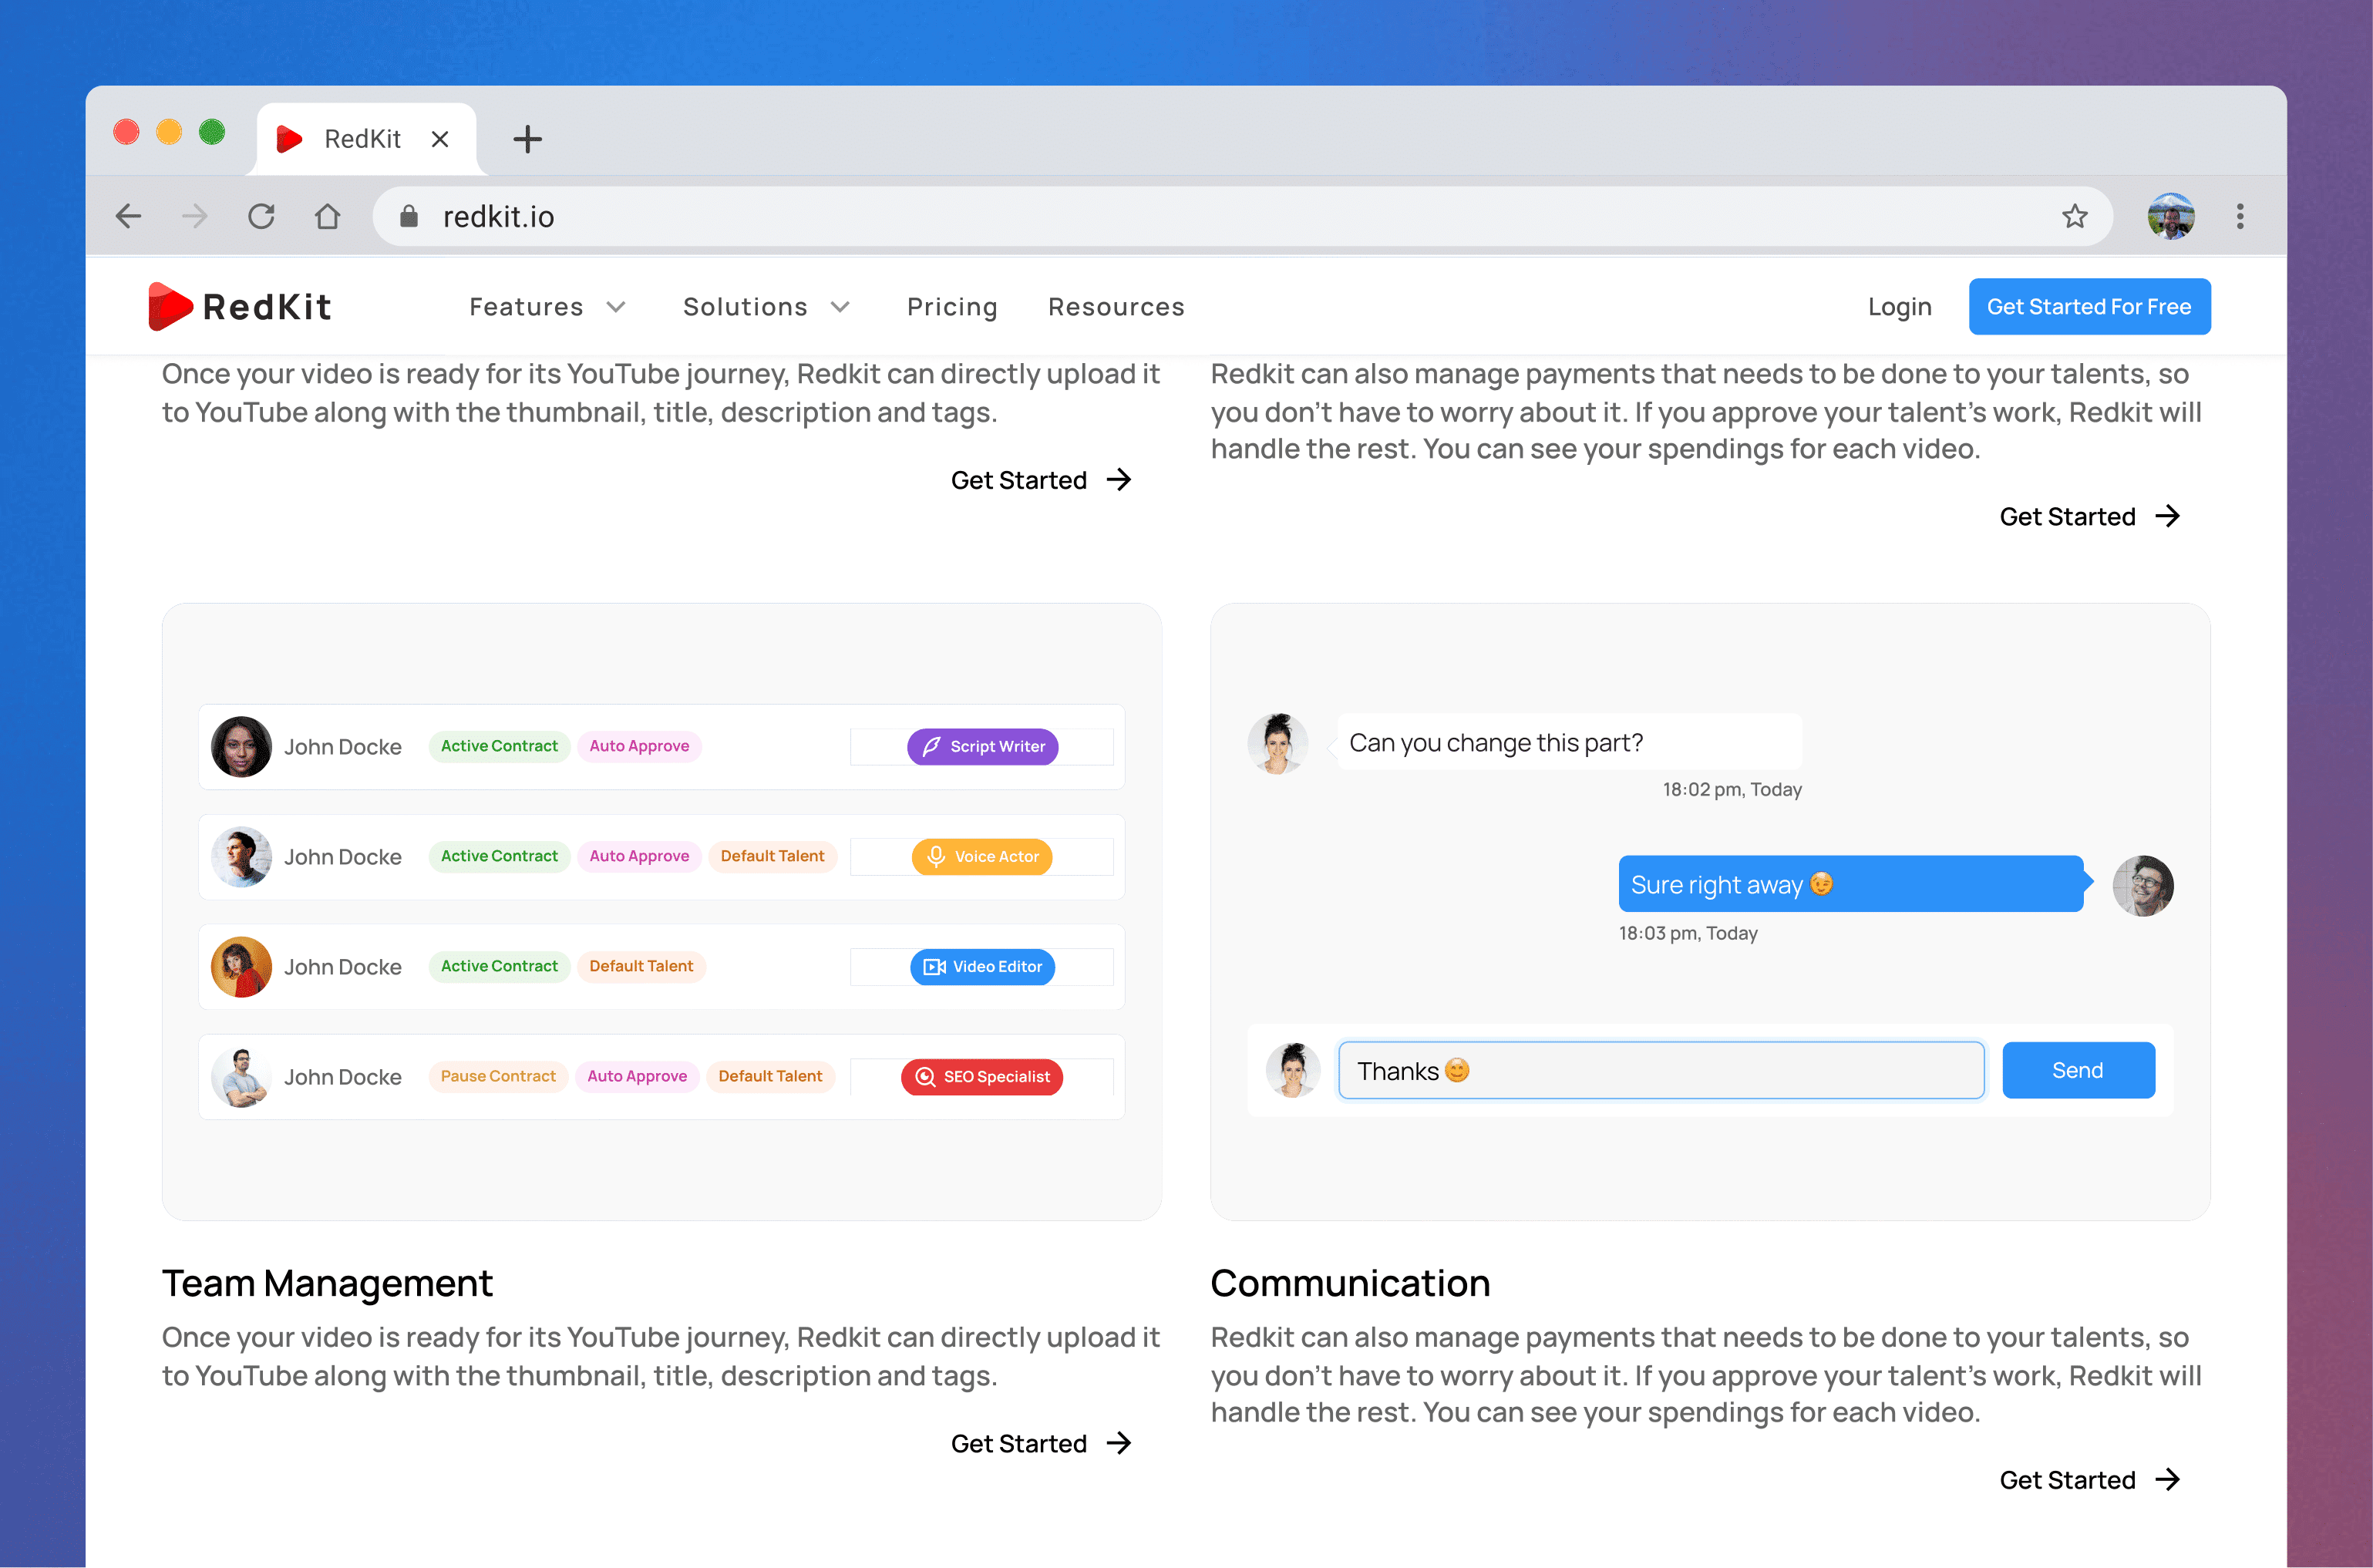Click the Chrome profile avatar
The image size is (2373, 1568).
[2170, 216]
